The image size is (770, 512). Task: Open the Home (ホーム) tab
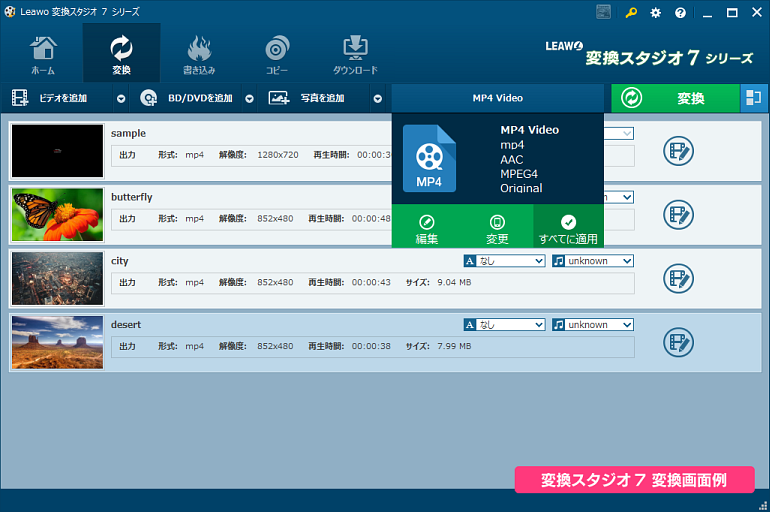coord(43,55)
